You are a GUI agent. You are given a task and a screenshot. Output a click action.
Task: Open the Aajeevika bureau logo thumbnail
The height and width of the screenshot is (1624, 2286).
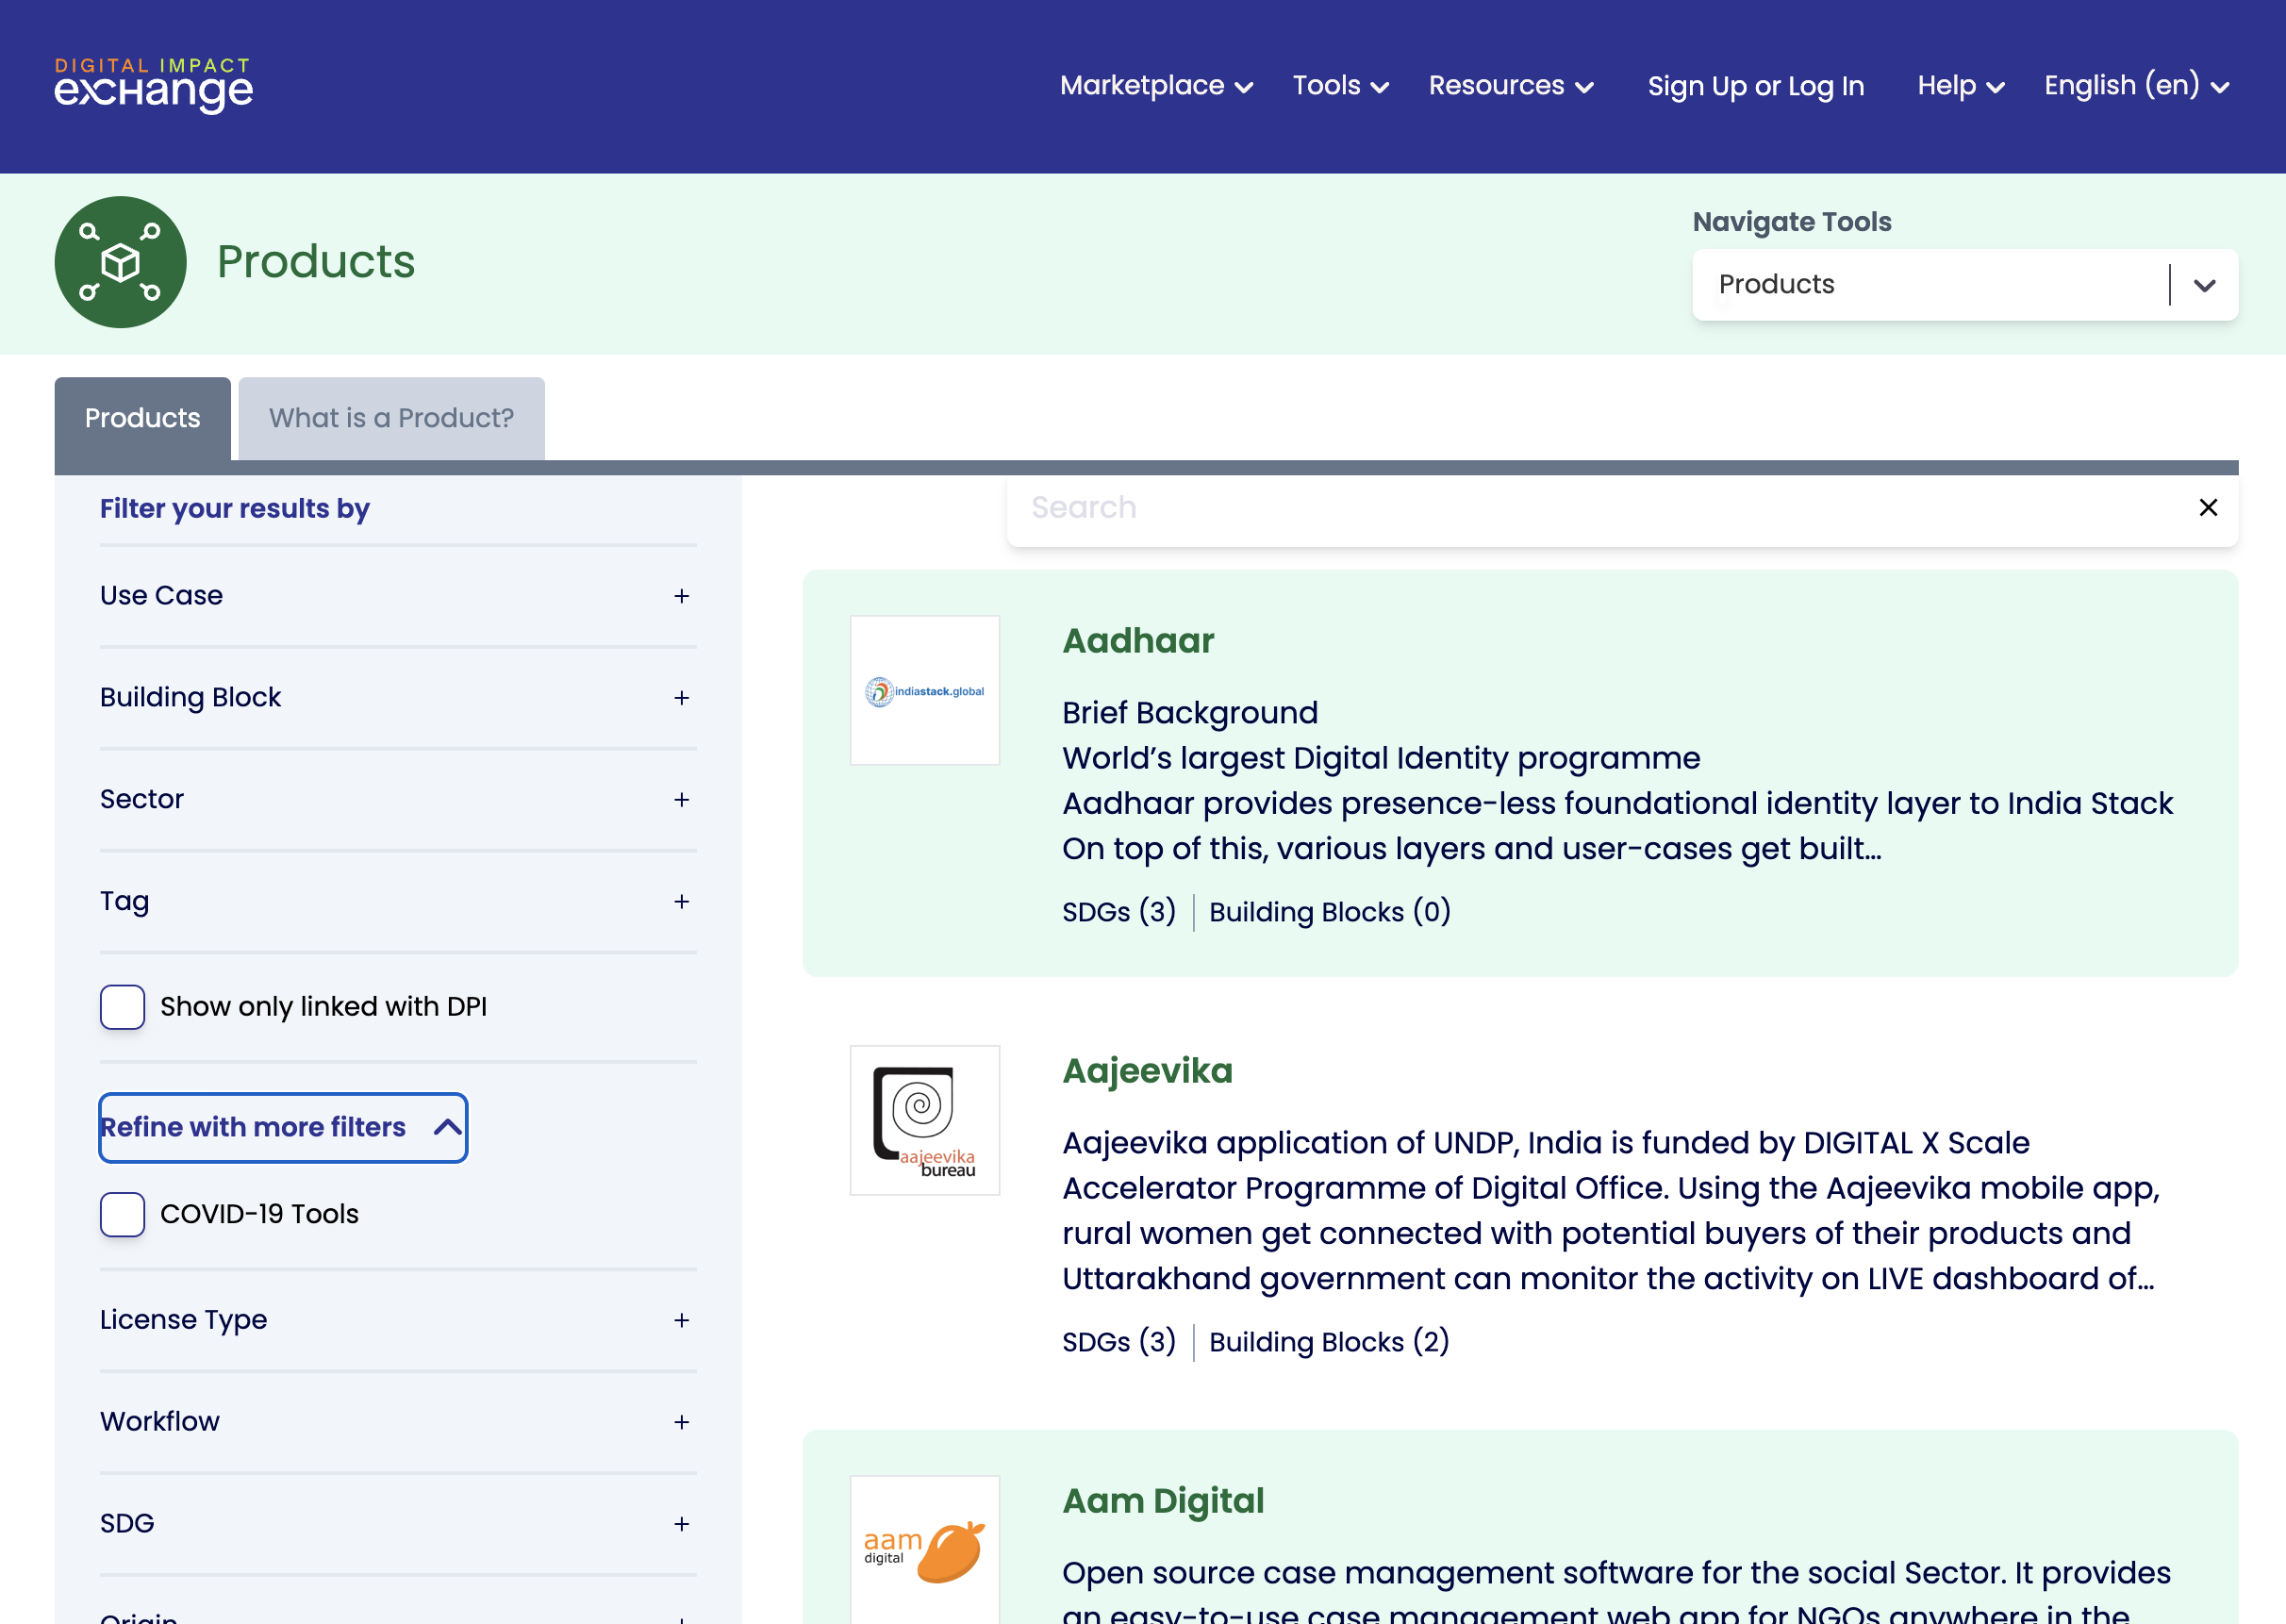pos(925,1120)
